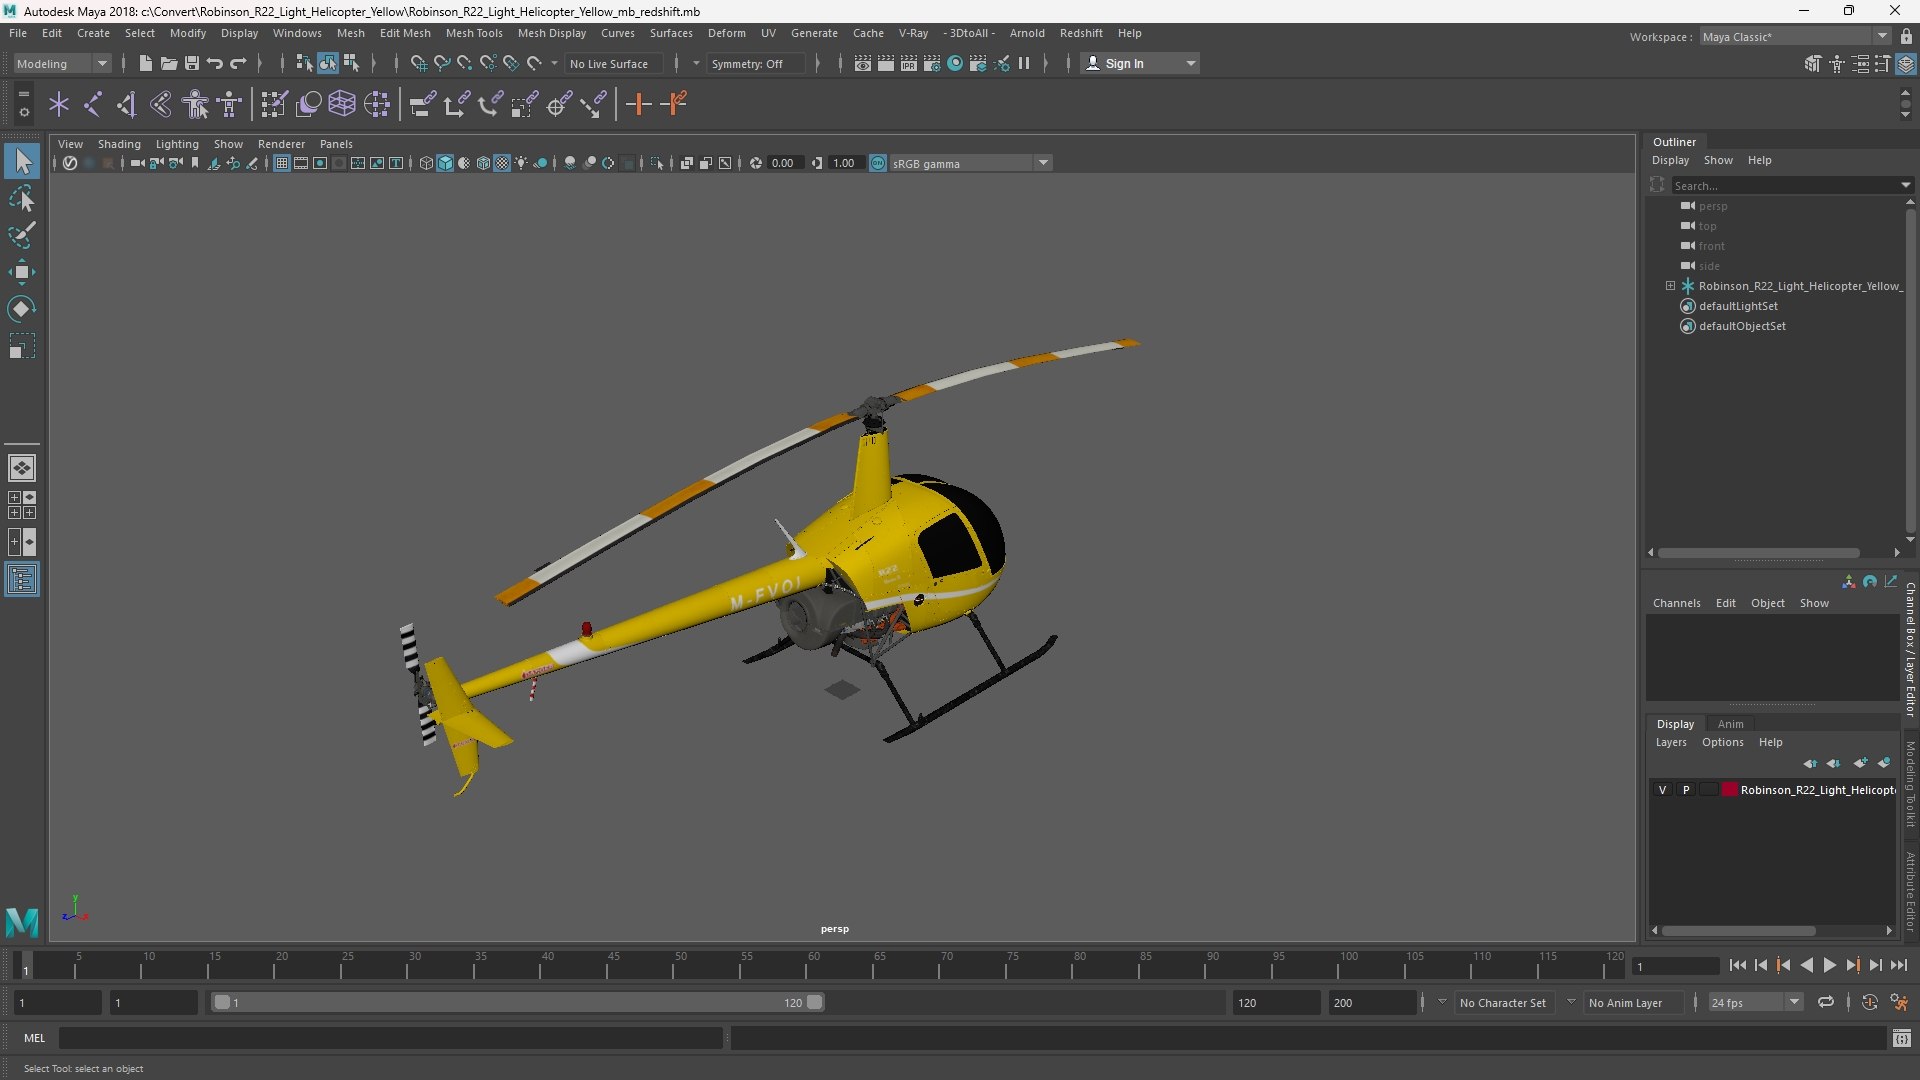Click the Quick Rig character shelf icon
The height and width of the screenshot is (1080, 1920).
tap(196, 104)
